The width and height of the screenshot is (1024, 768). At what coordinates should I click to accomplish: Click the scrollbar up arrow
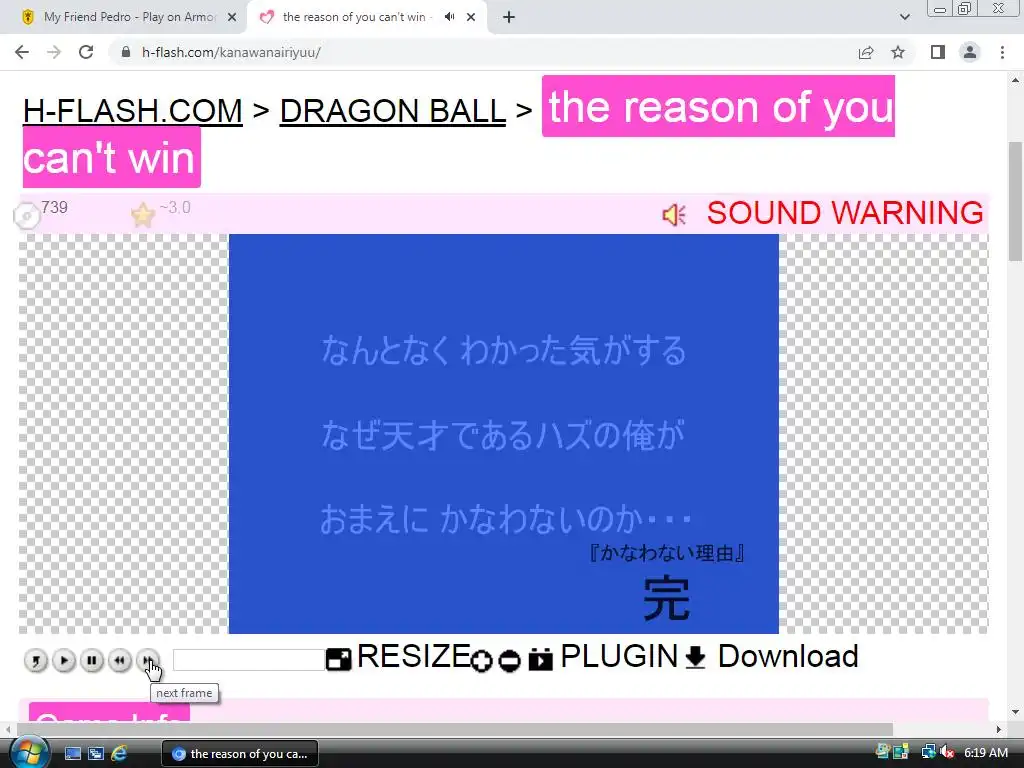pos(1015,80)
